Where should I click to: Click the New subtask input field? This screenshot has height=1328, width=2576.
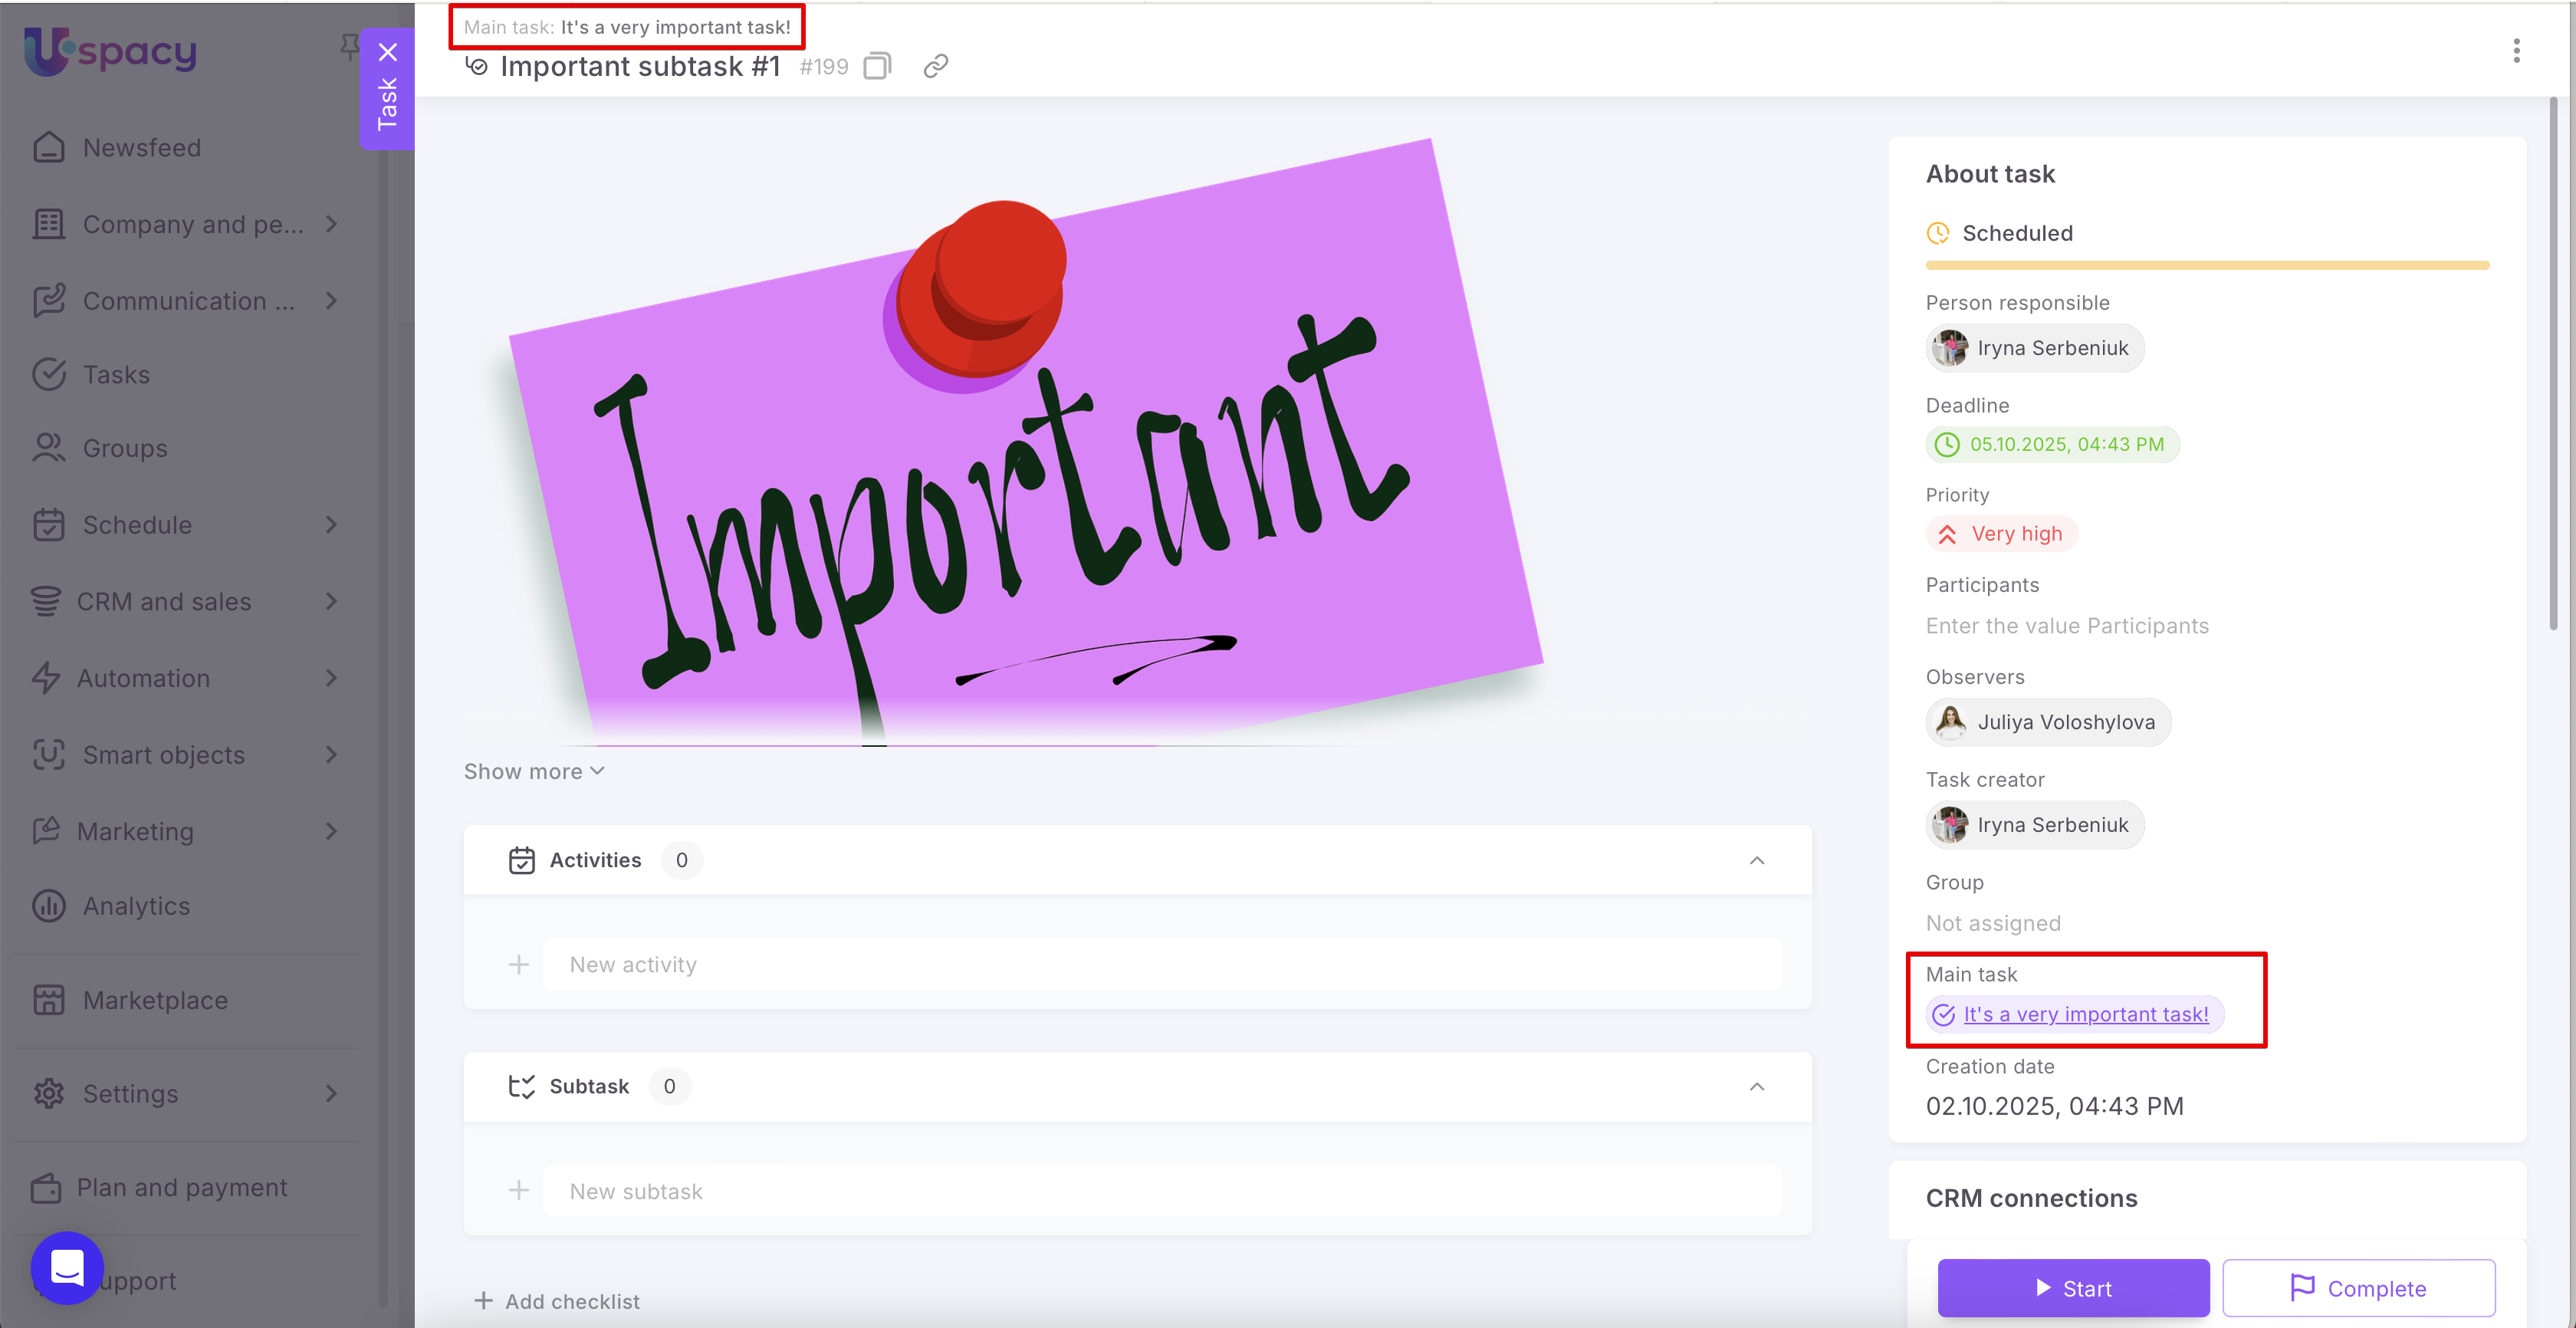[x=1162, y=1190]
